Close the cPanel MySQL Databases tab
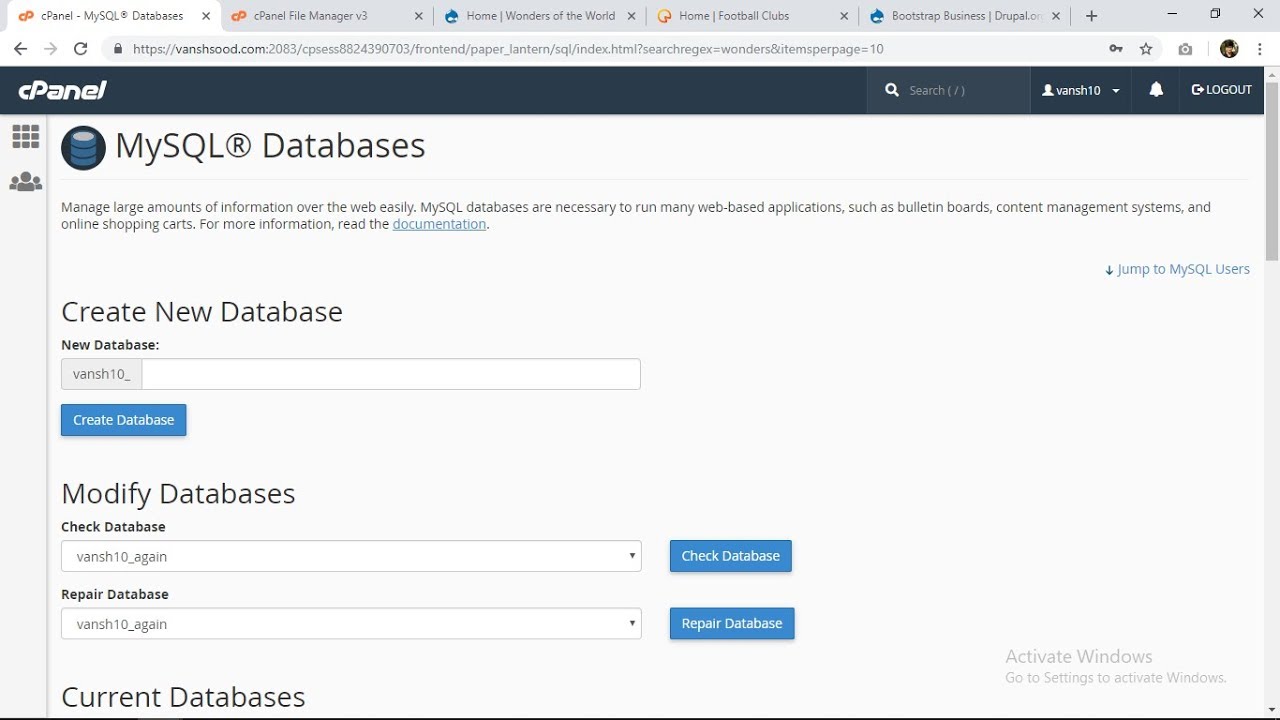Screen dimensions: 1280x720 (206, 16)
